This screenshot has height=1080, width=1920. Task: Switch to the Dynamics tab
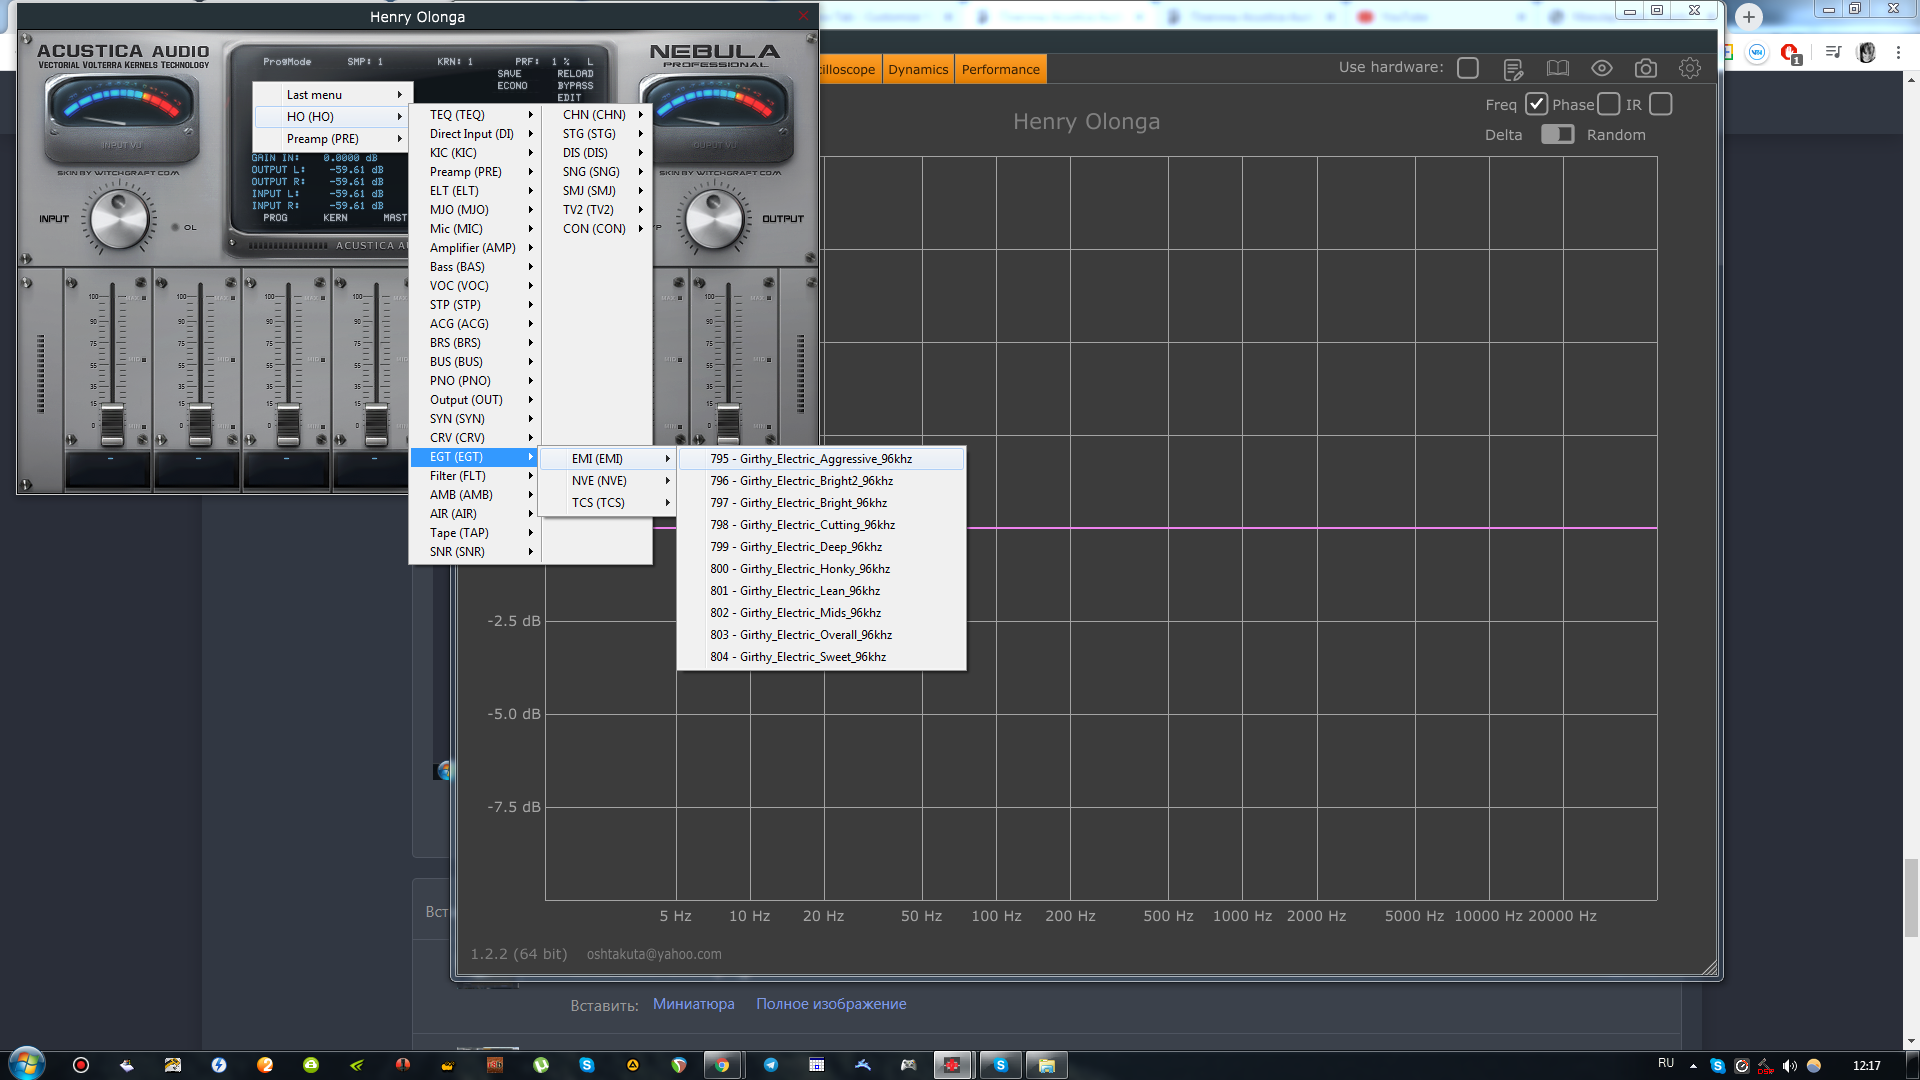pos(918,69)
